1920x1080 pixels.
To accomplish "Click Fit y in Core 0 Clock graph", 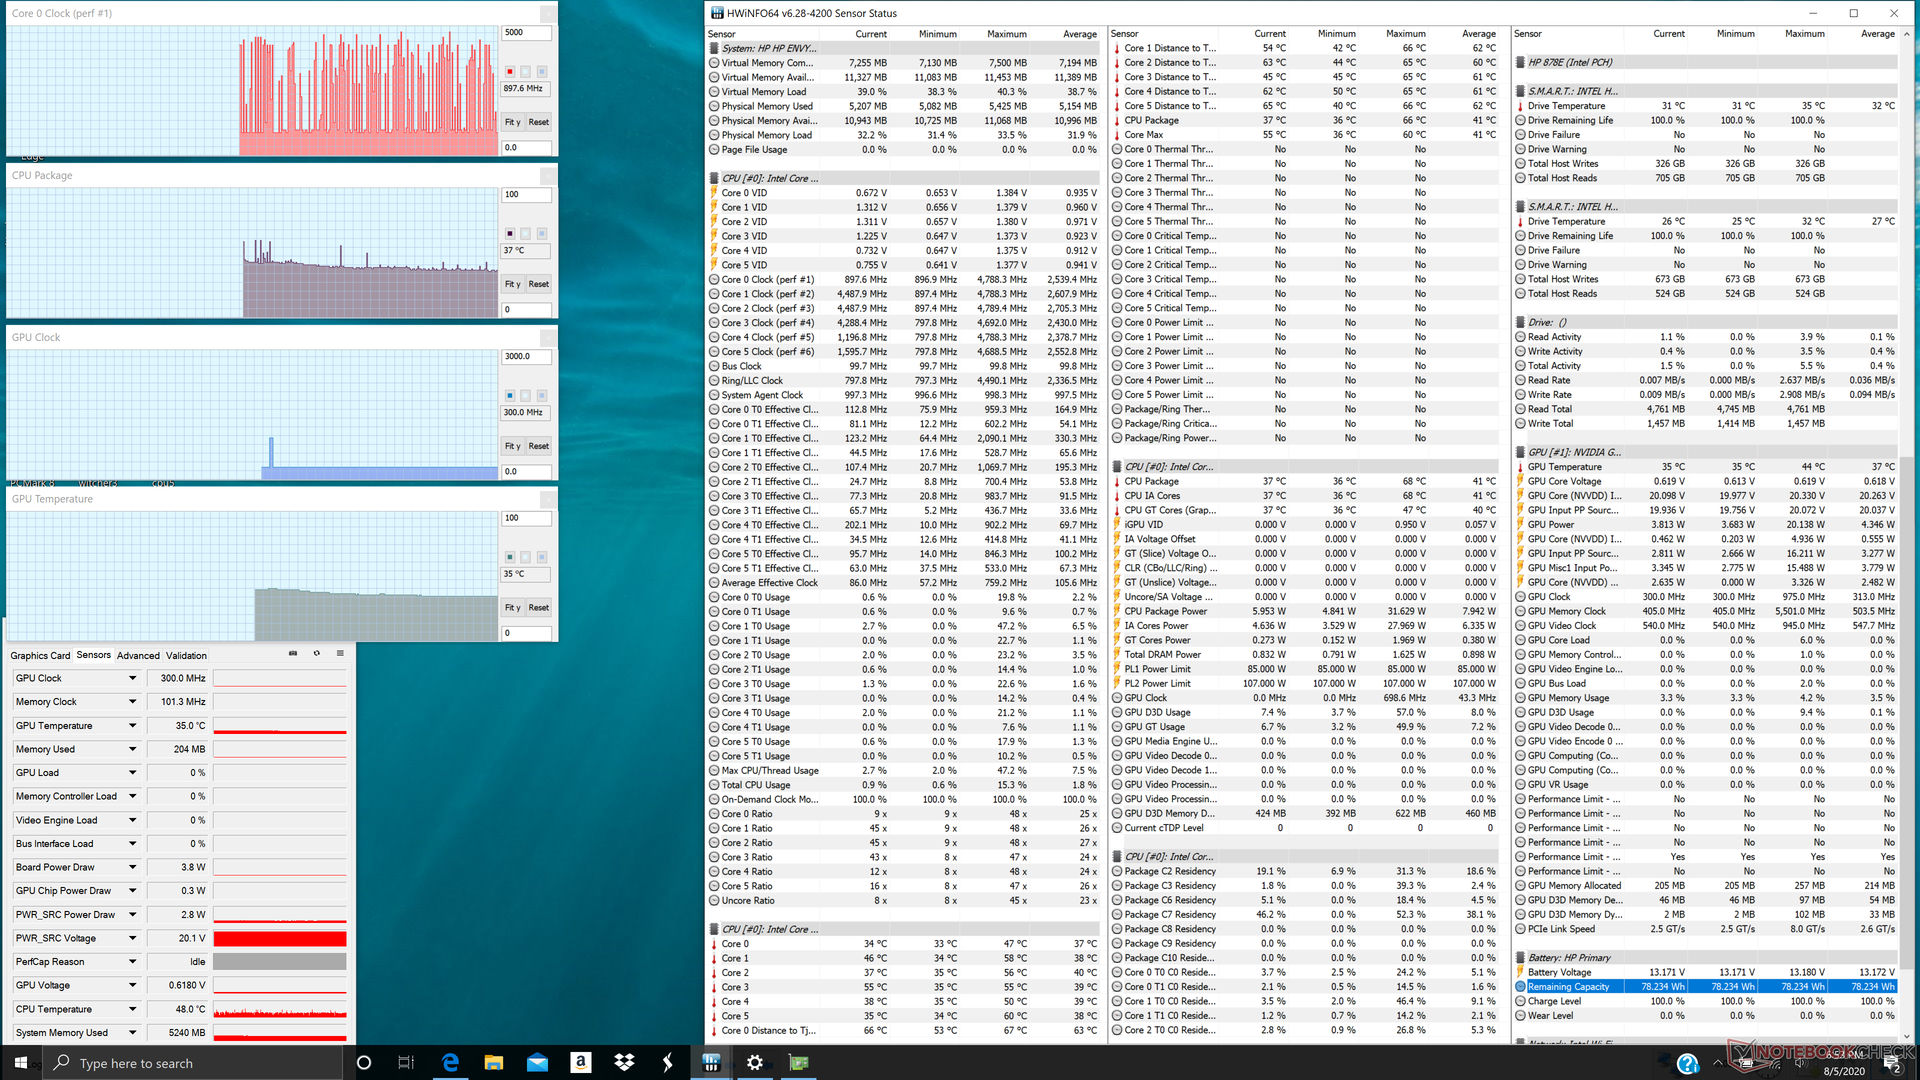I will [x=512, y=122].
